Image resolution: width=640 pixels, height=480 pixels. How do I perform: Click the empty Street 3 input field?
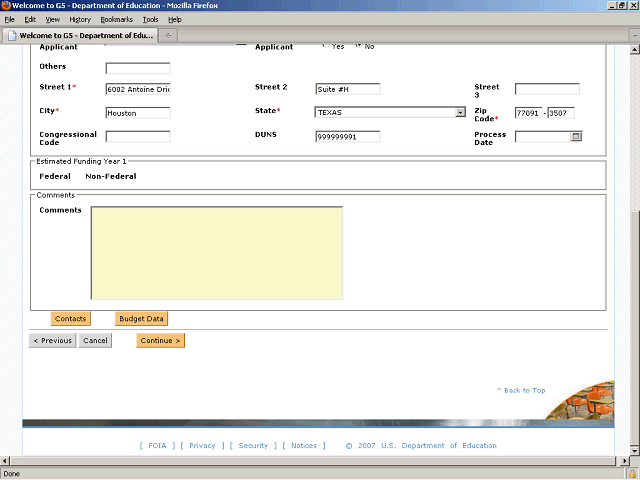(547, 89)
